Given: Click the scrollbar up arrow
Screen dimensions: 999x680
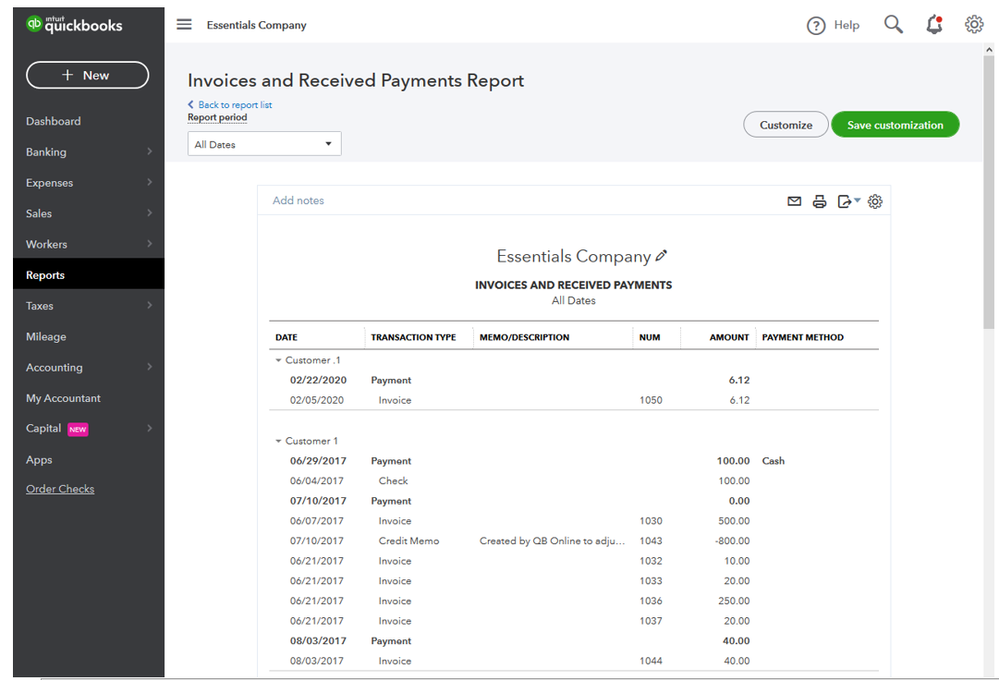Looking at the screenshot, I should pyautogui.click(x=989, y=49).
